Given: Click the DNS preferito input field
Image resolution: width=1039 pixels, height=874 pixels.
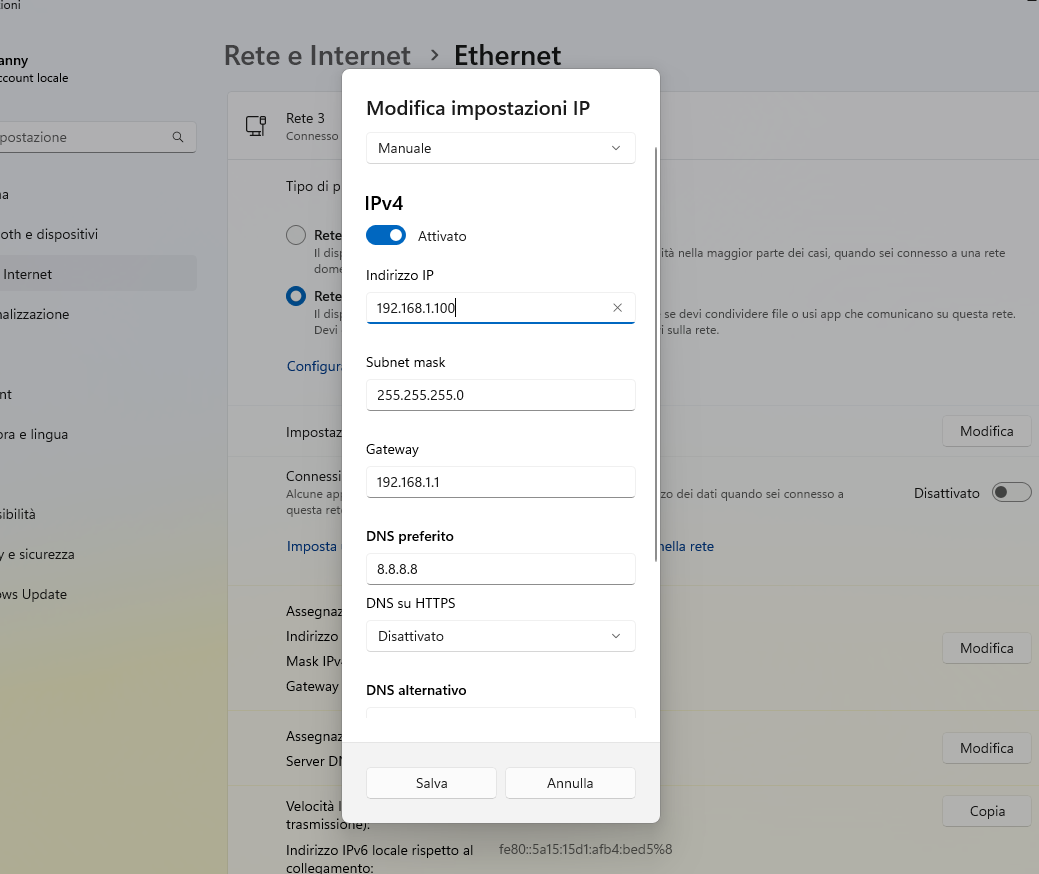Looking at the screenshot, I should [500, 569].
